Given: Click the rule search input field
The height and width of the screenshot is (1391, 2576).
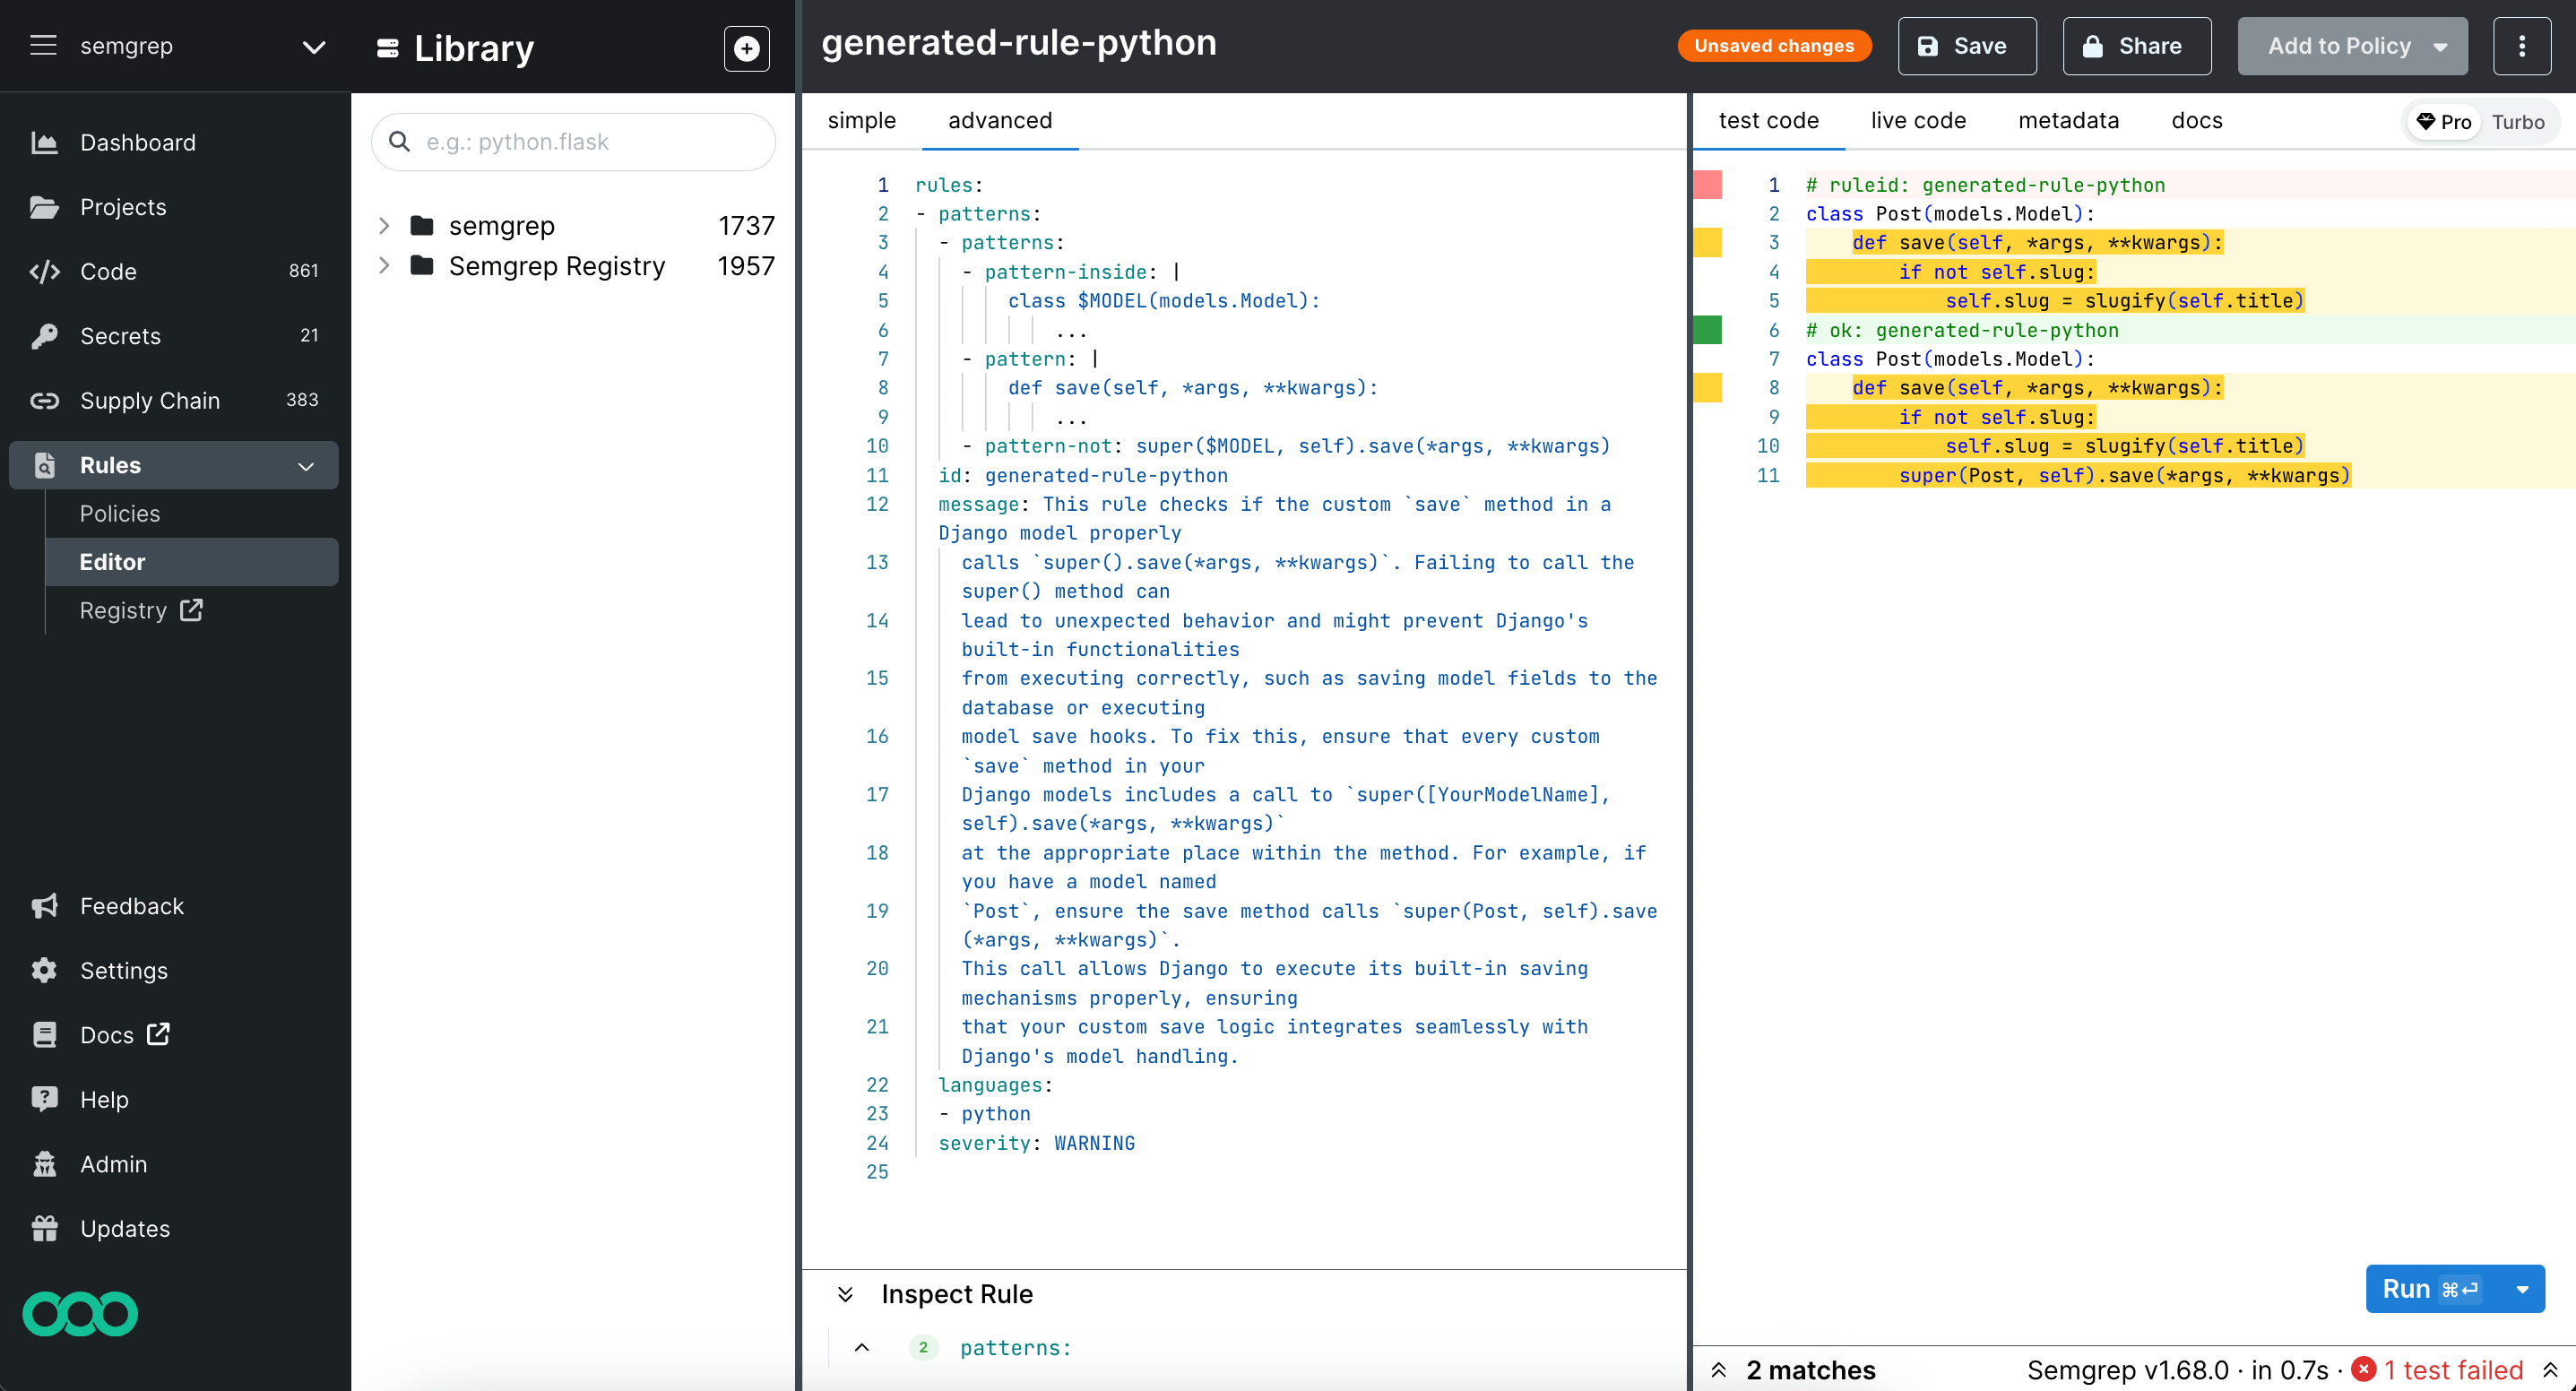Looking at the screenshot, I should 590,142.
